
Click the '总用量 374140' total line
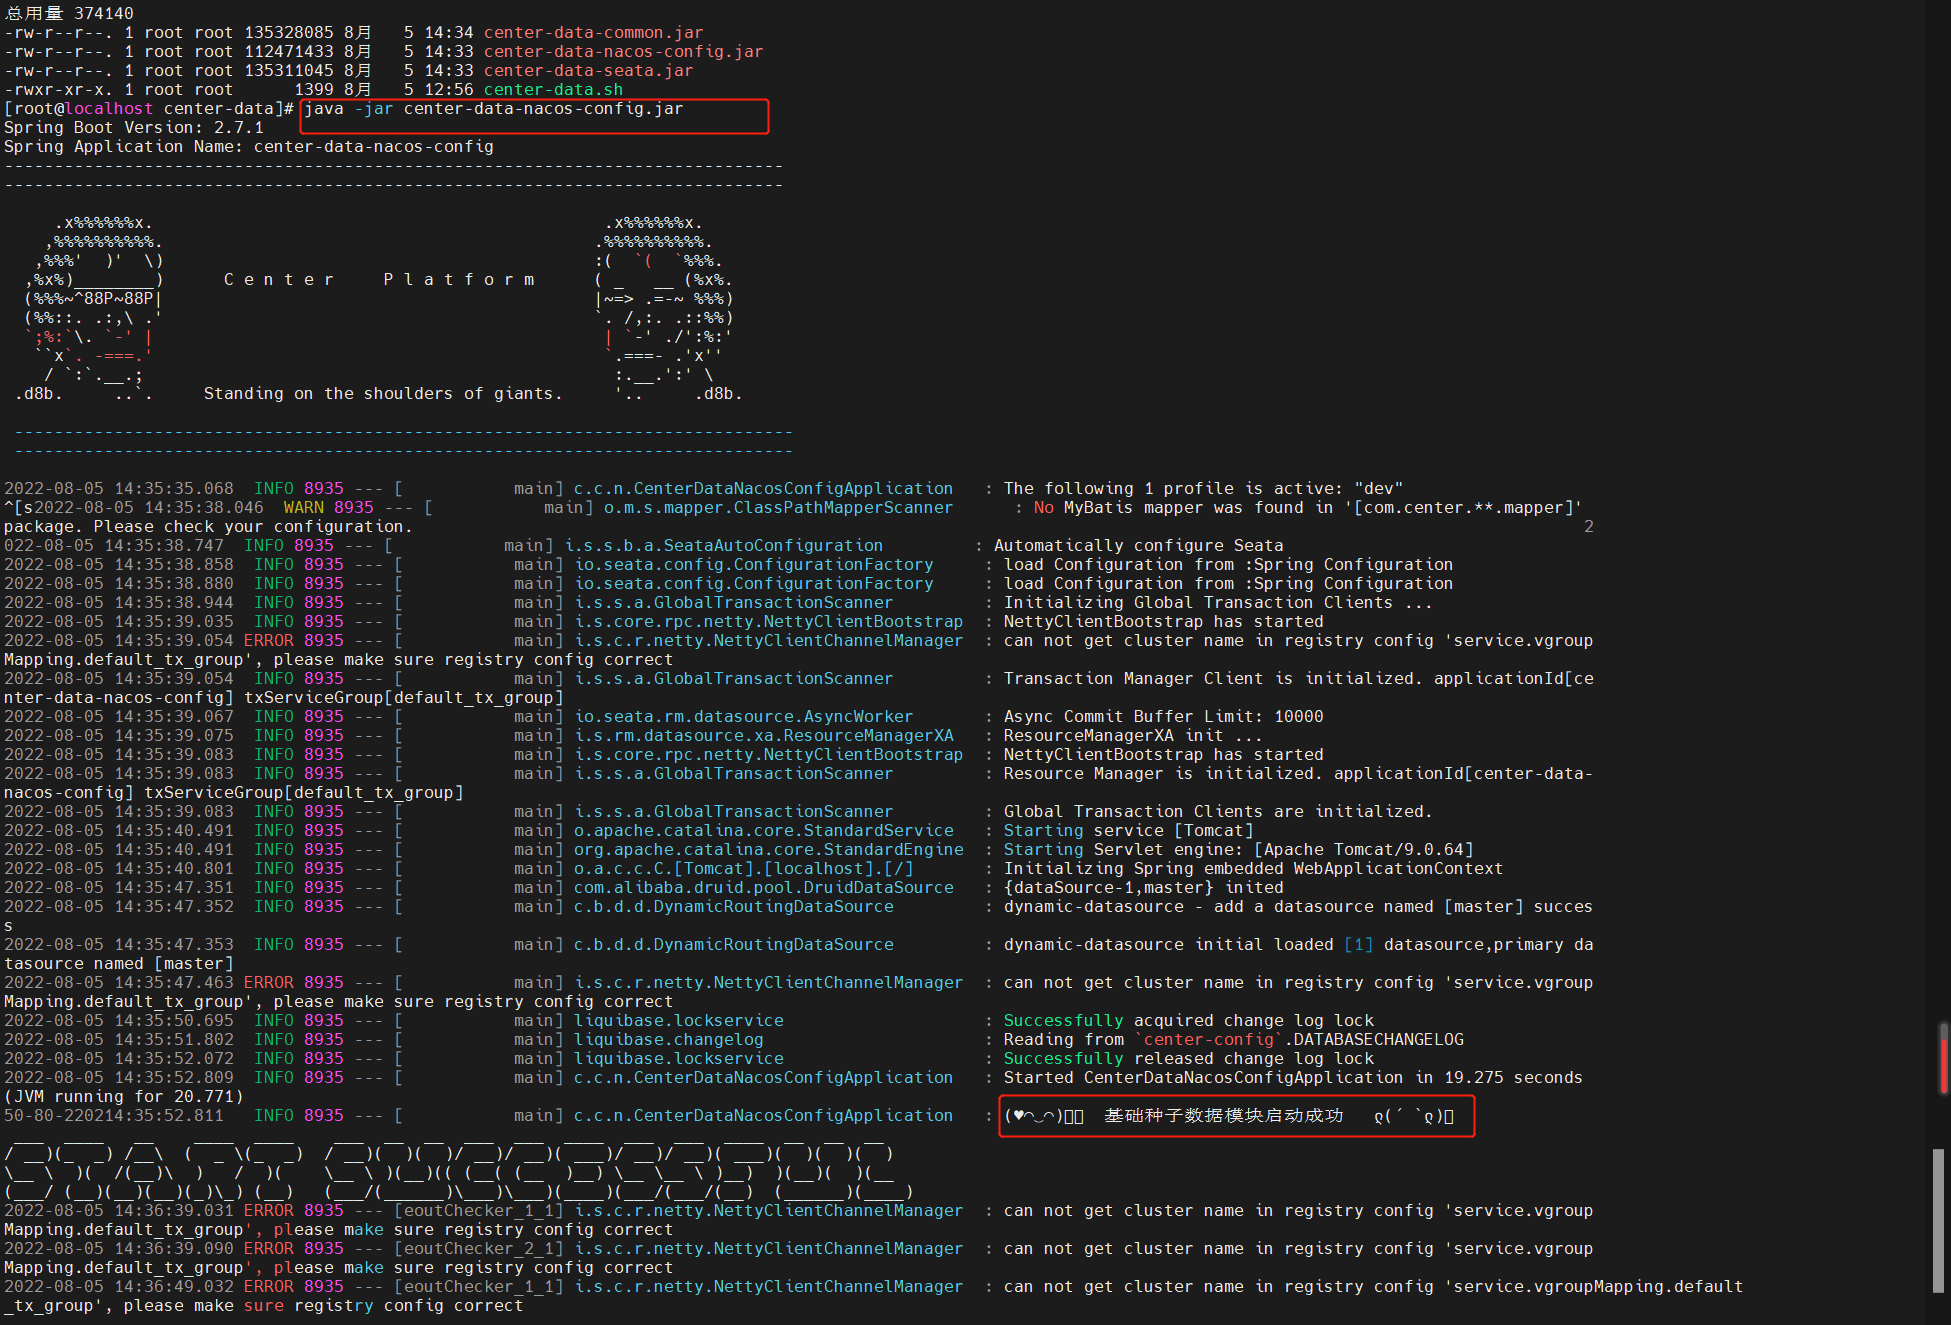69,14
